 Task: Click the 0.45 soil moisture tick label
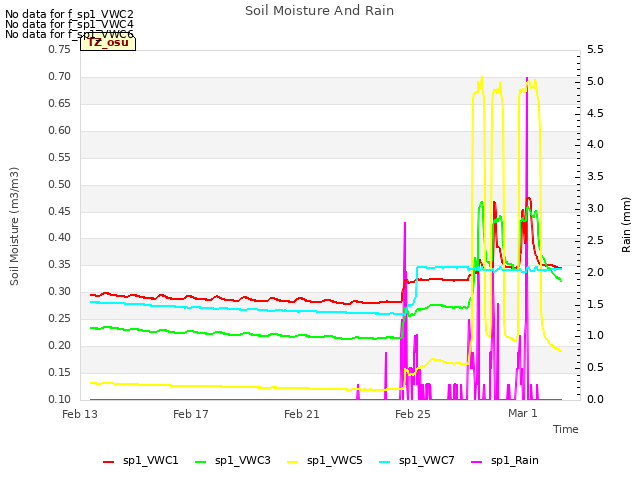point(60,211)
